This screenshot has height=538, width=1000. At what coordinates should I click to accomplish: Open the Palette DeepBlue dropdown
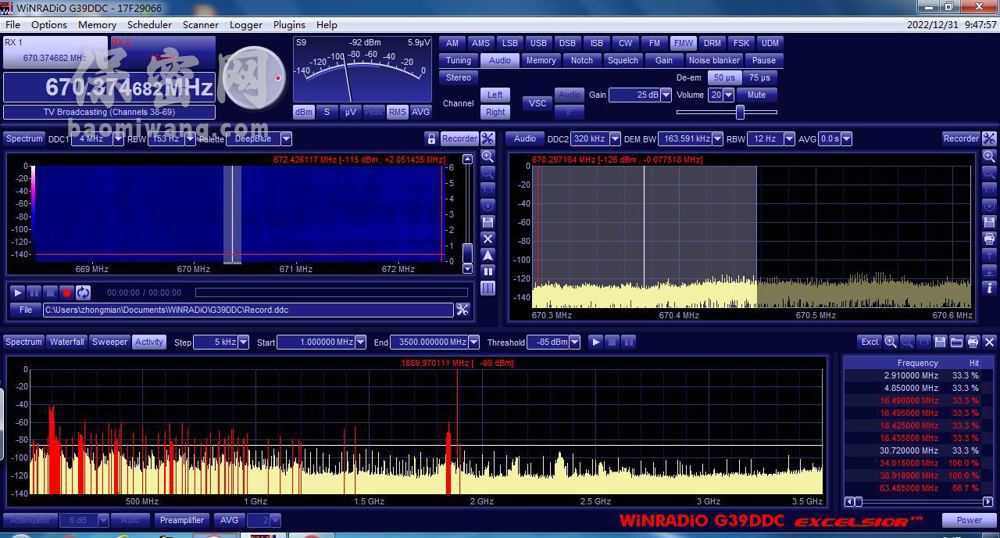coord(286,139)
